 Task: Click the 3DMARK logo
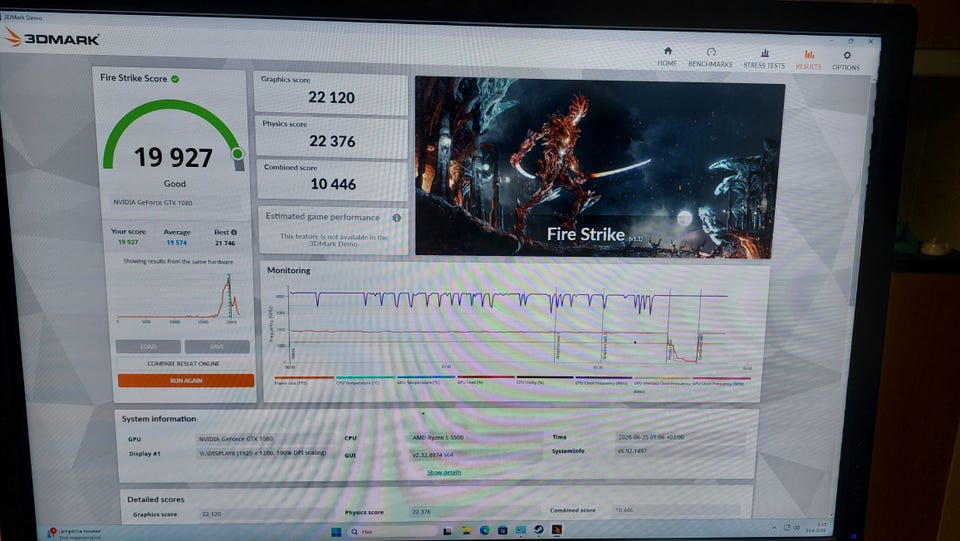pyautogui.click(x=51, y=38)
